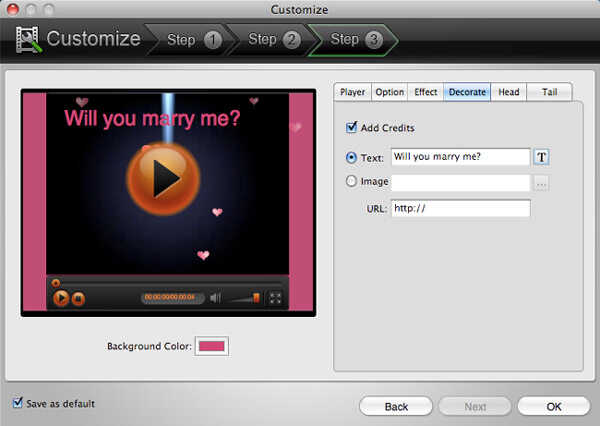Select Step 3 in the header
600x426 pixels.
(354, 39)
